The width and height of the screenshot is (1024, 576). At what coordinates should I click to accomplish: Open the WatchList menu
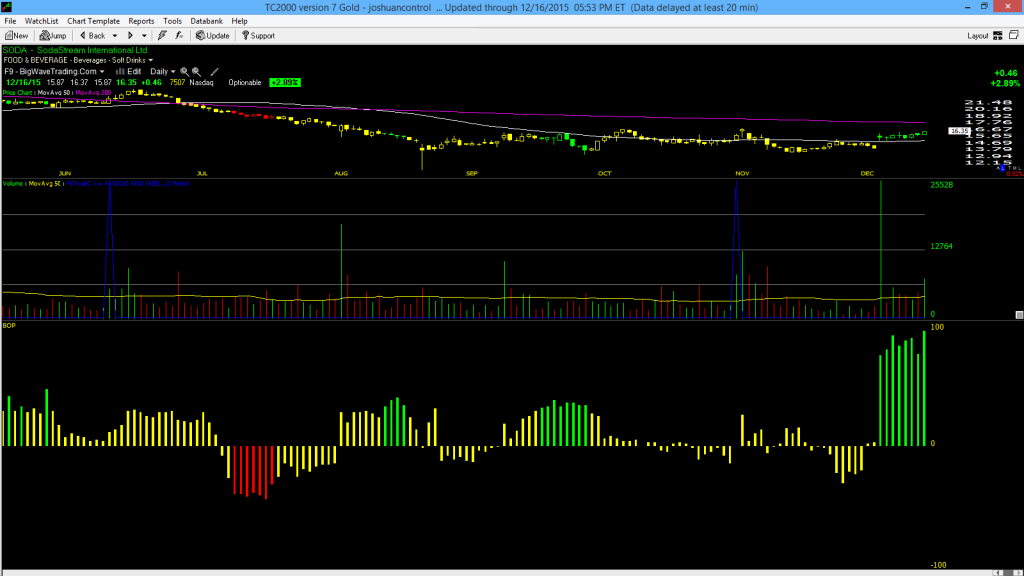pos(41,21)
